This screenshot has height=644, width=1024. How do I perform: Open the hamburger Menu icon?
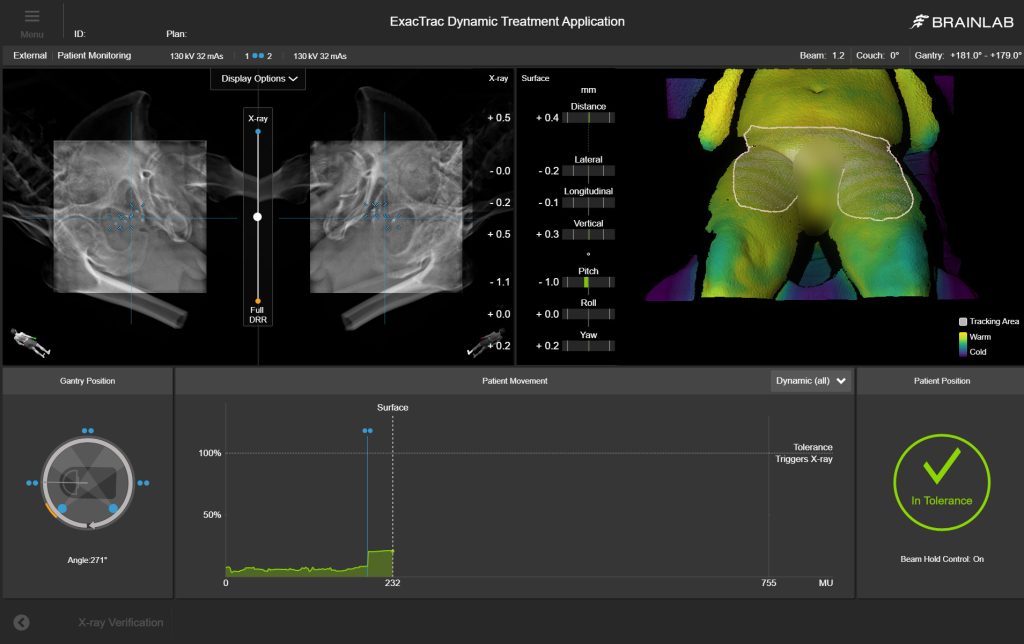click(x=32, y=17)
